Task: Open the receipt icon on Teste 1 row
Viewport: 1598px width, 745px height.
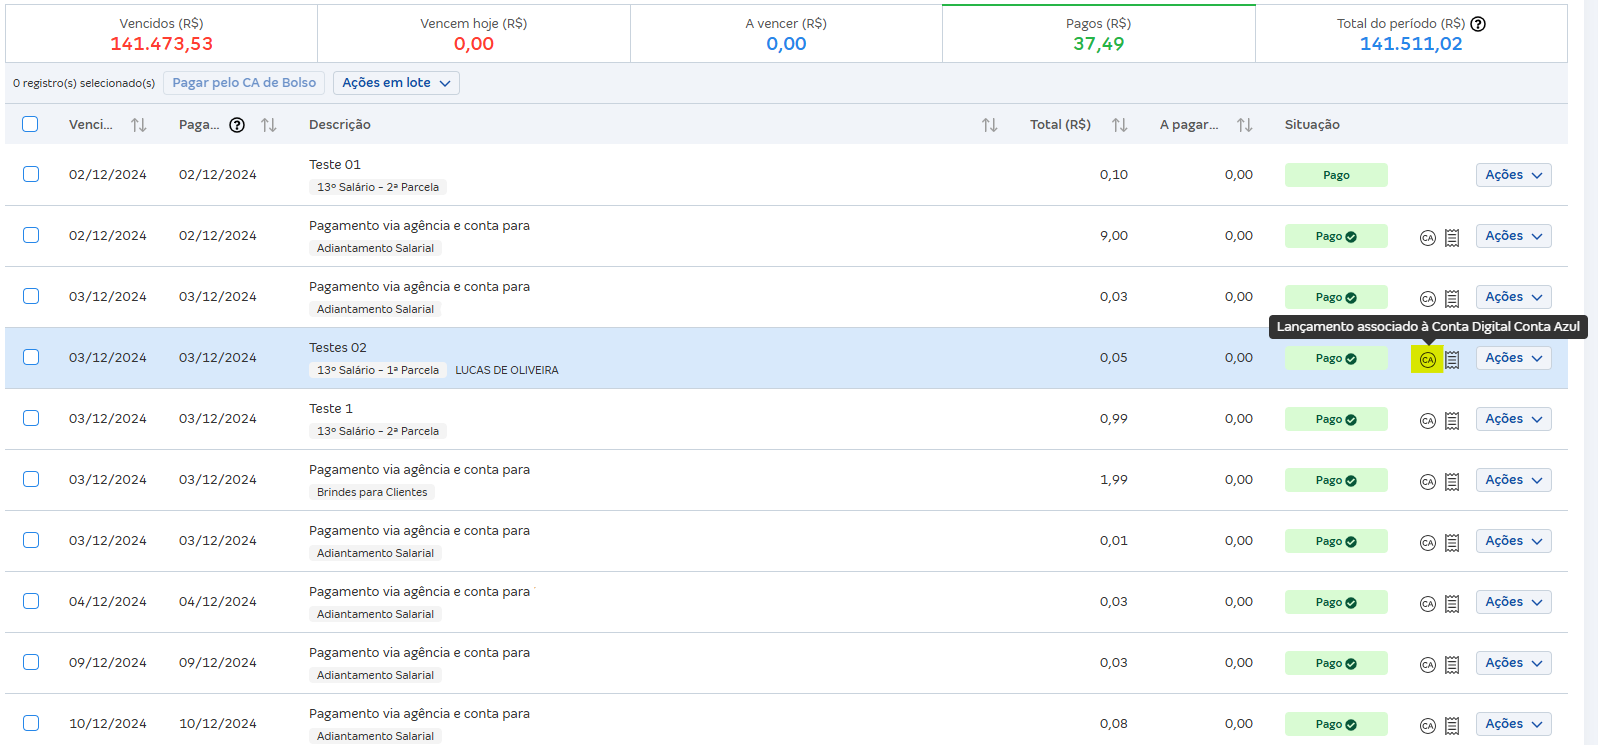Action: [1452, 421]
